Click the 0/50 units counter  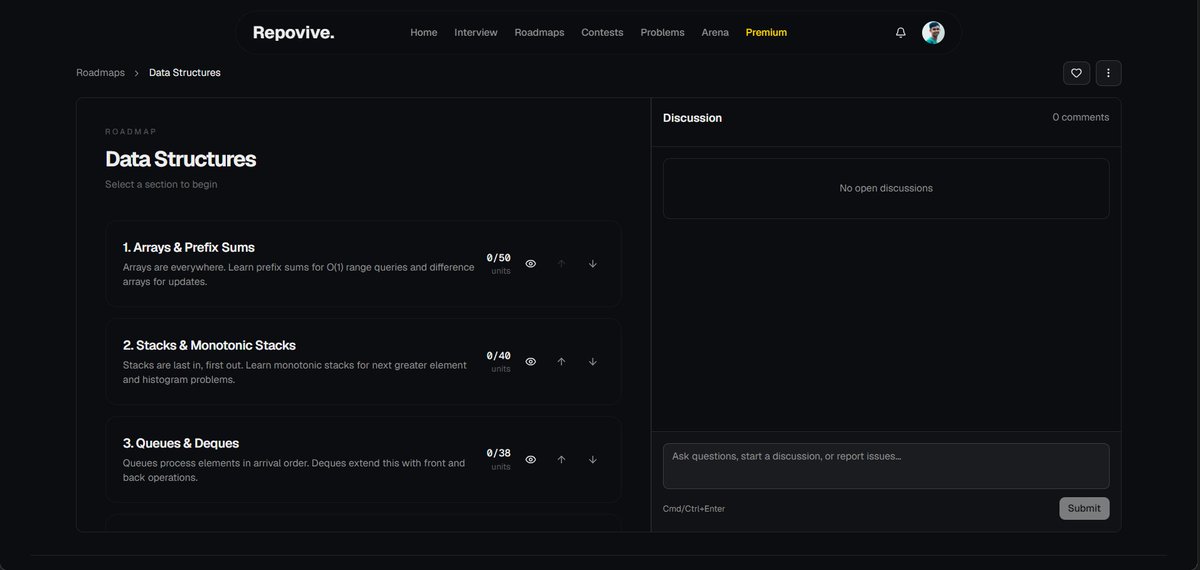(x=499, y=263)
